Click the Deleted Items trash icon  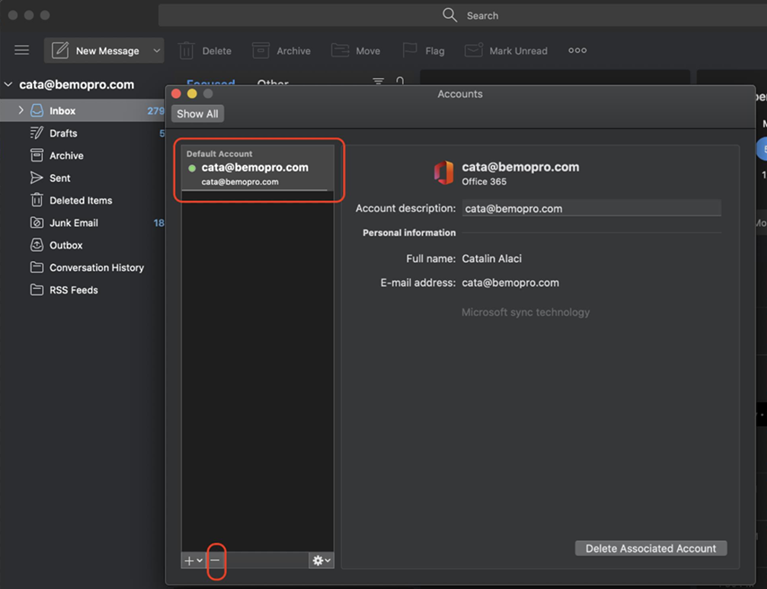pyautogui.click(x=37, y=200)
